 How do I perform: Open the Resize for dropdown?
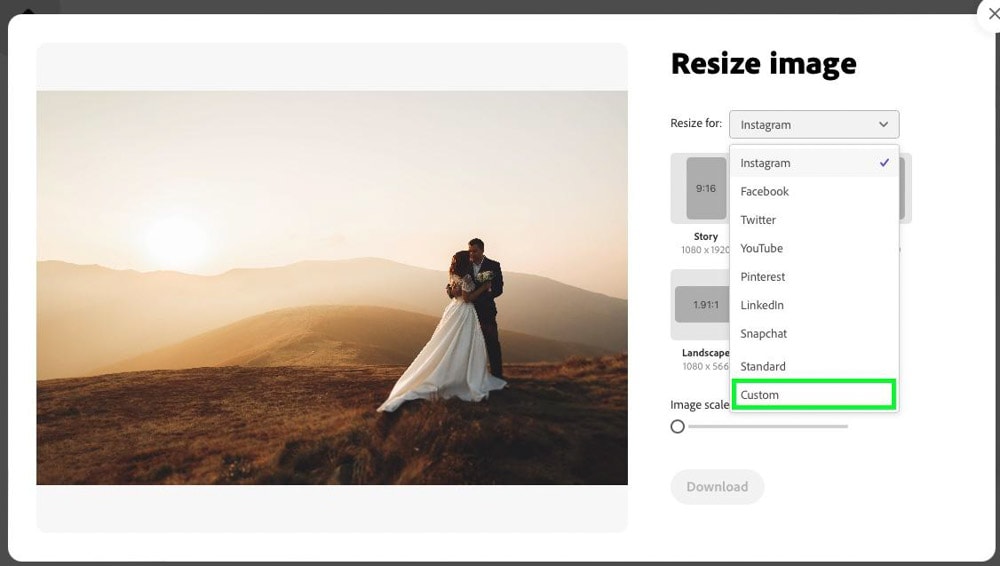point(814,124)
